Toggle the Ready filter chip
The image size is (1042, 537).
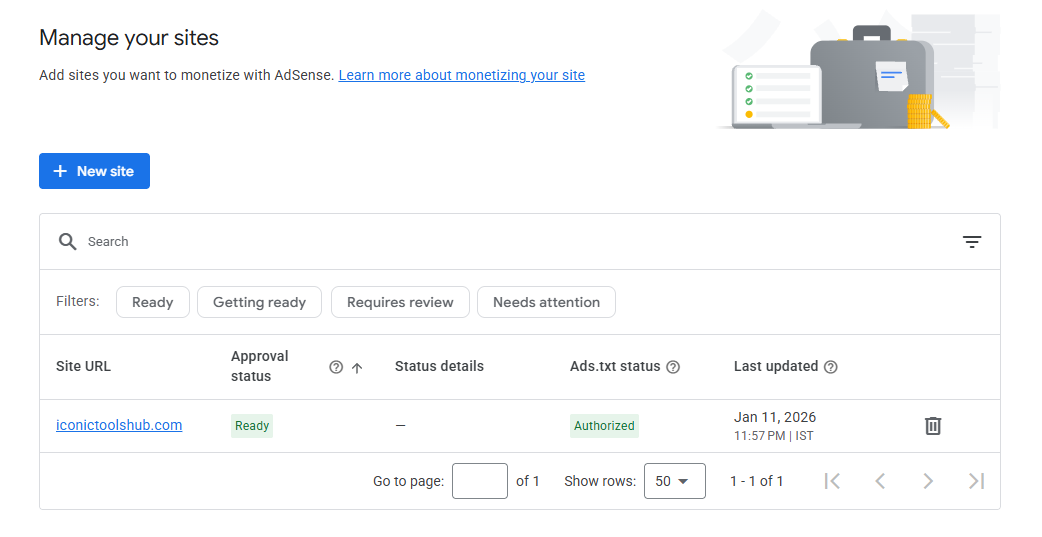(152, 302)
